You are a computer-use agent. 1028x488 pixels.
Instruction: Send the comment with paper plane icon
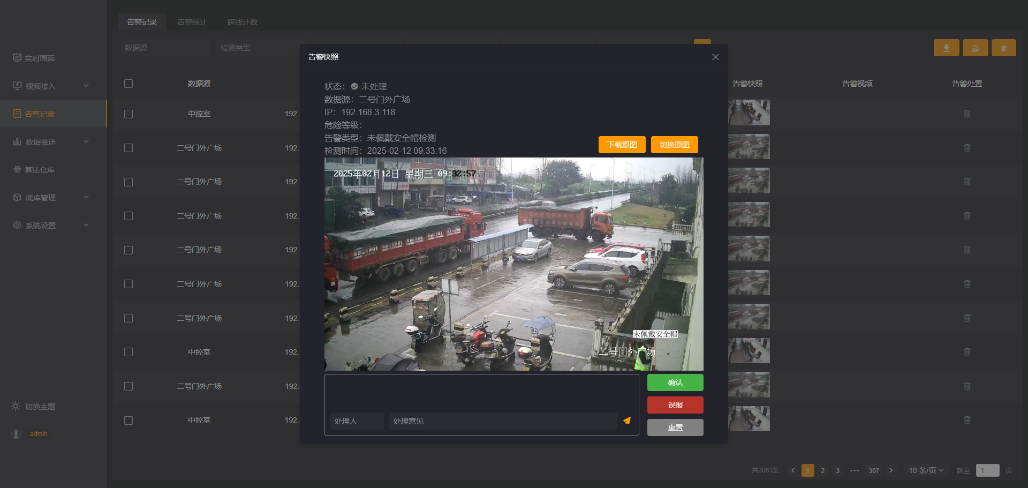click(x=627, y=420)
